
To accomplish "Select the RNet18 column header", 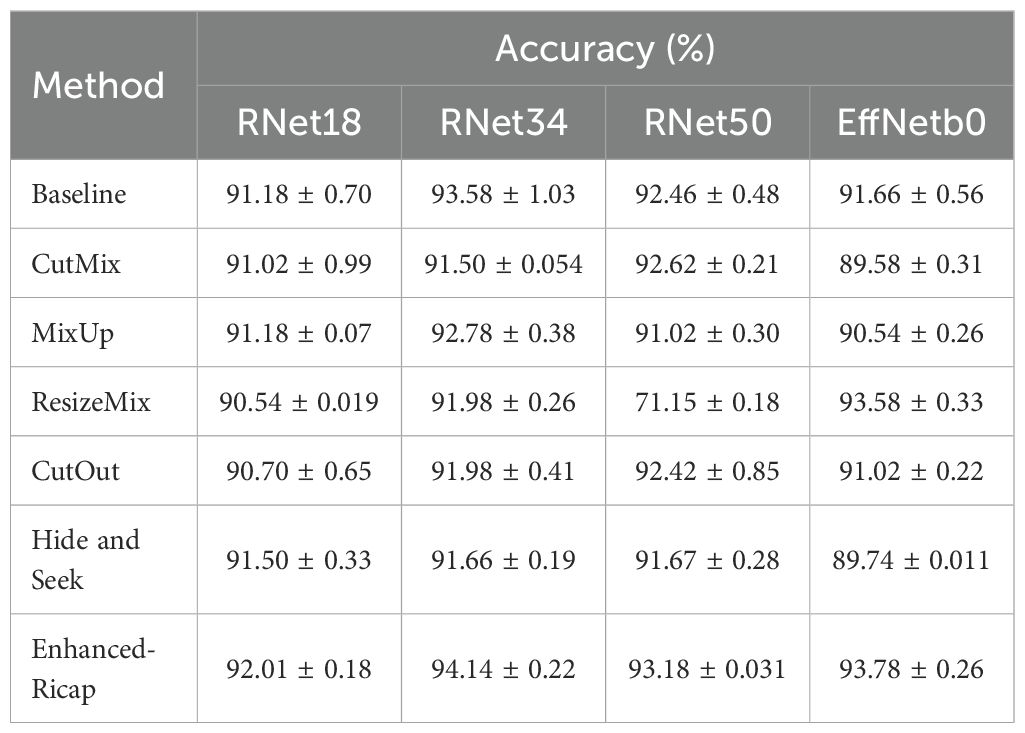I will (x=298, y=122).
